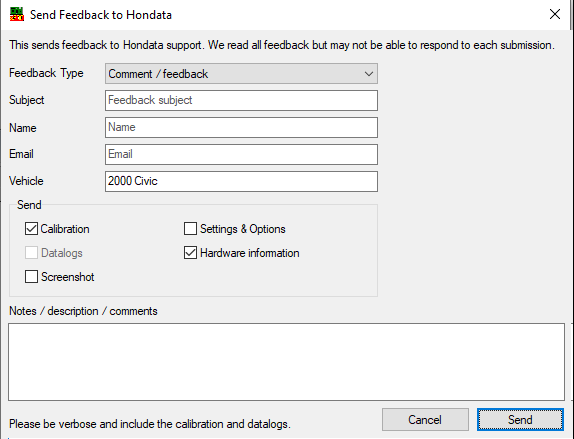Image resolution: width=574 pixels, height=439 pixels.
Task: Click the Send button
Action: 520,420
